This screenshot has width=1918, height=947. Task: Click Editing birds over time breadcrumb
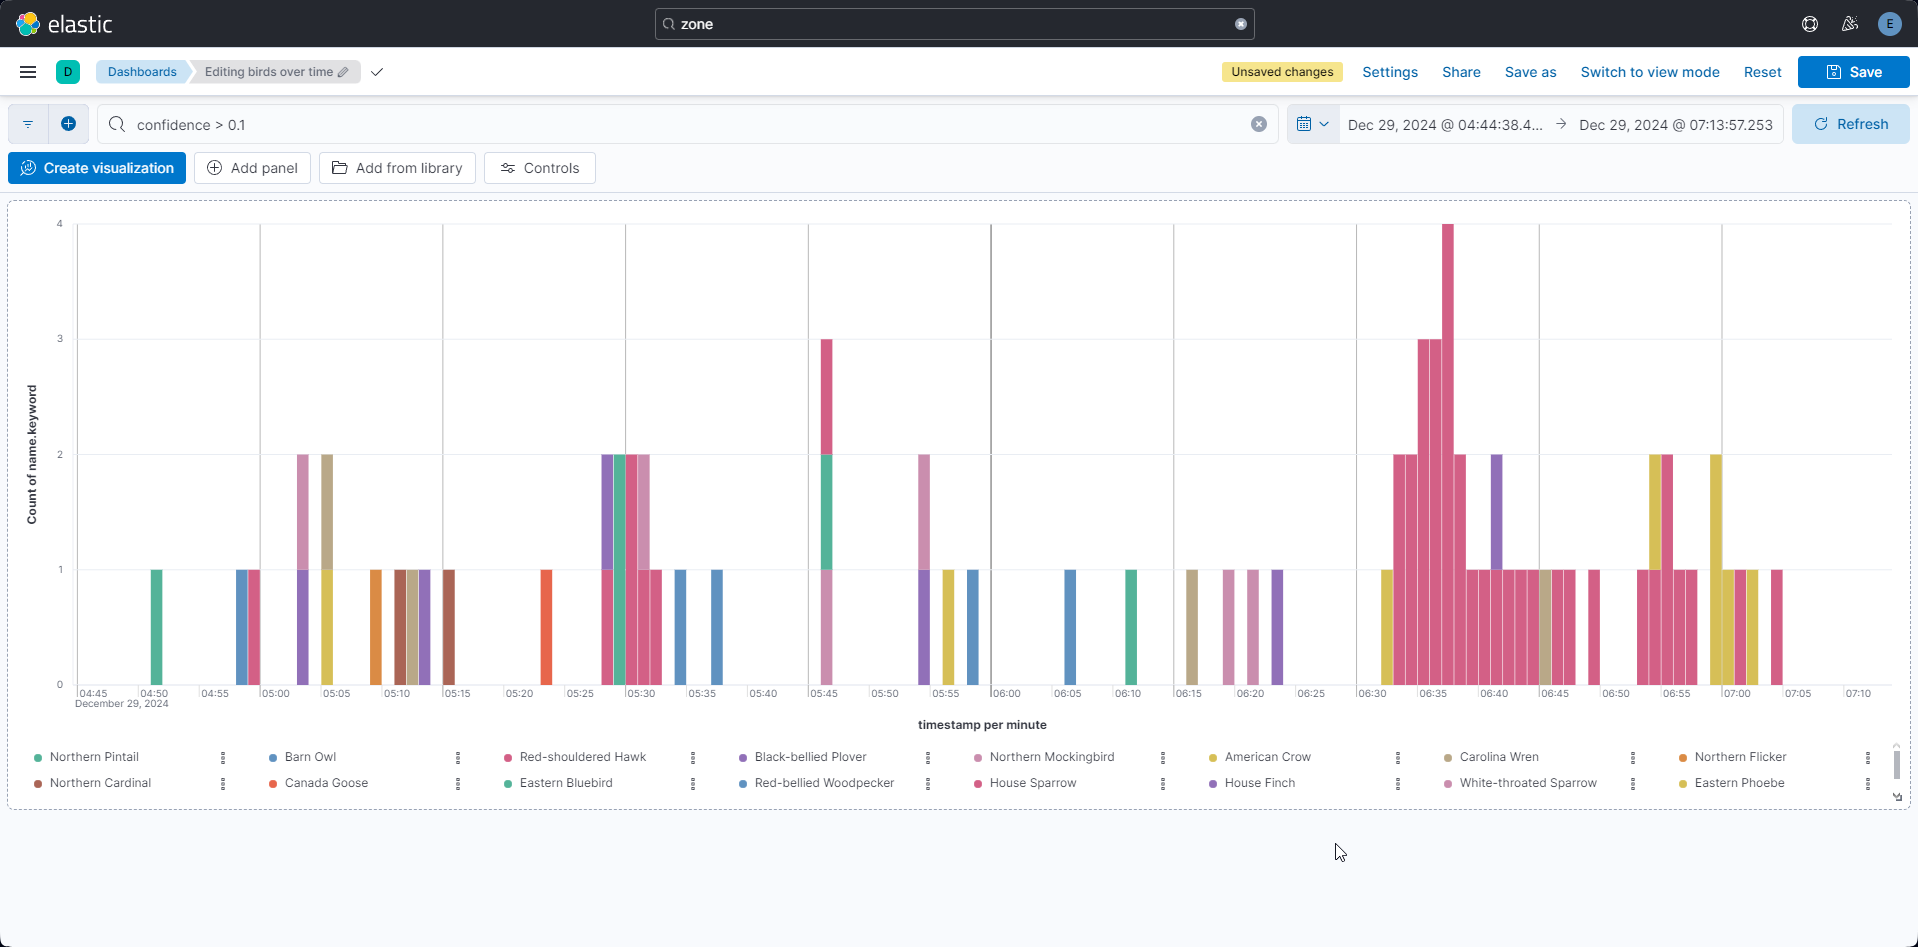click(x=276, y=72)
